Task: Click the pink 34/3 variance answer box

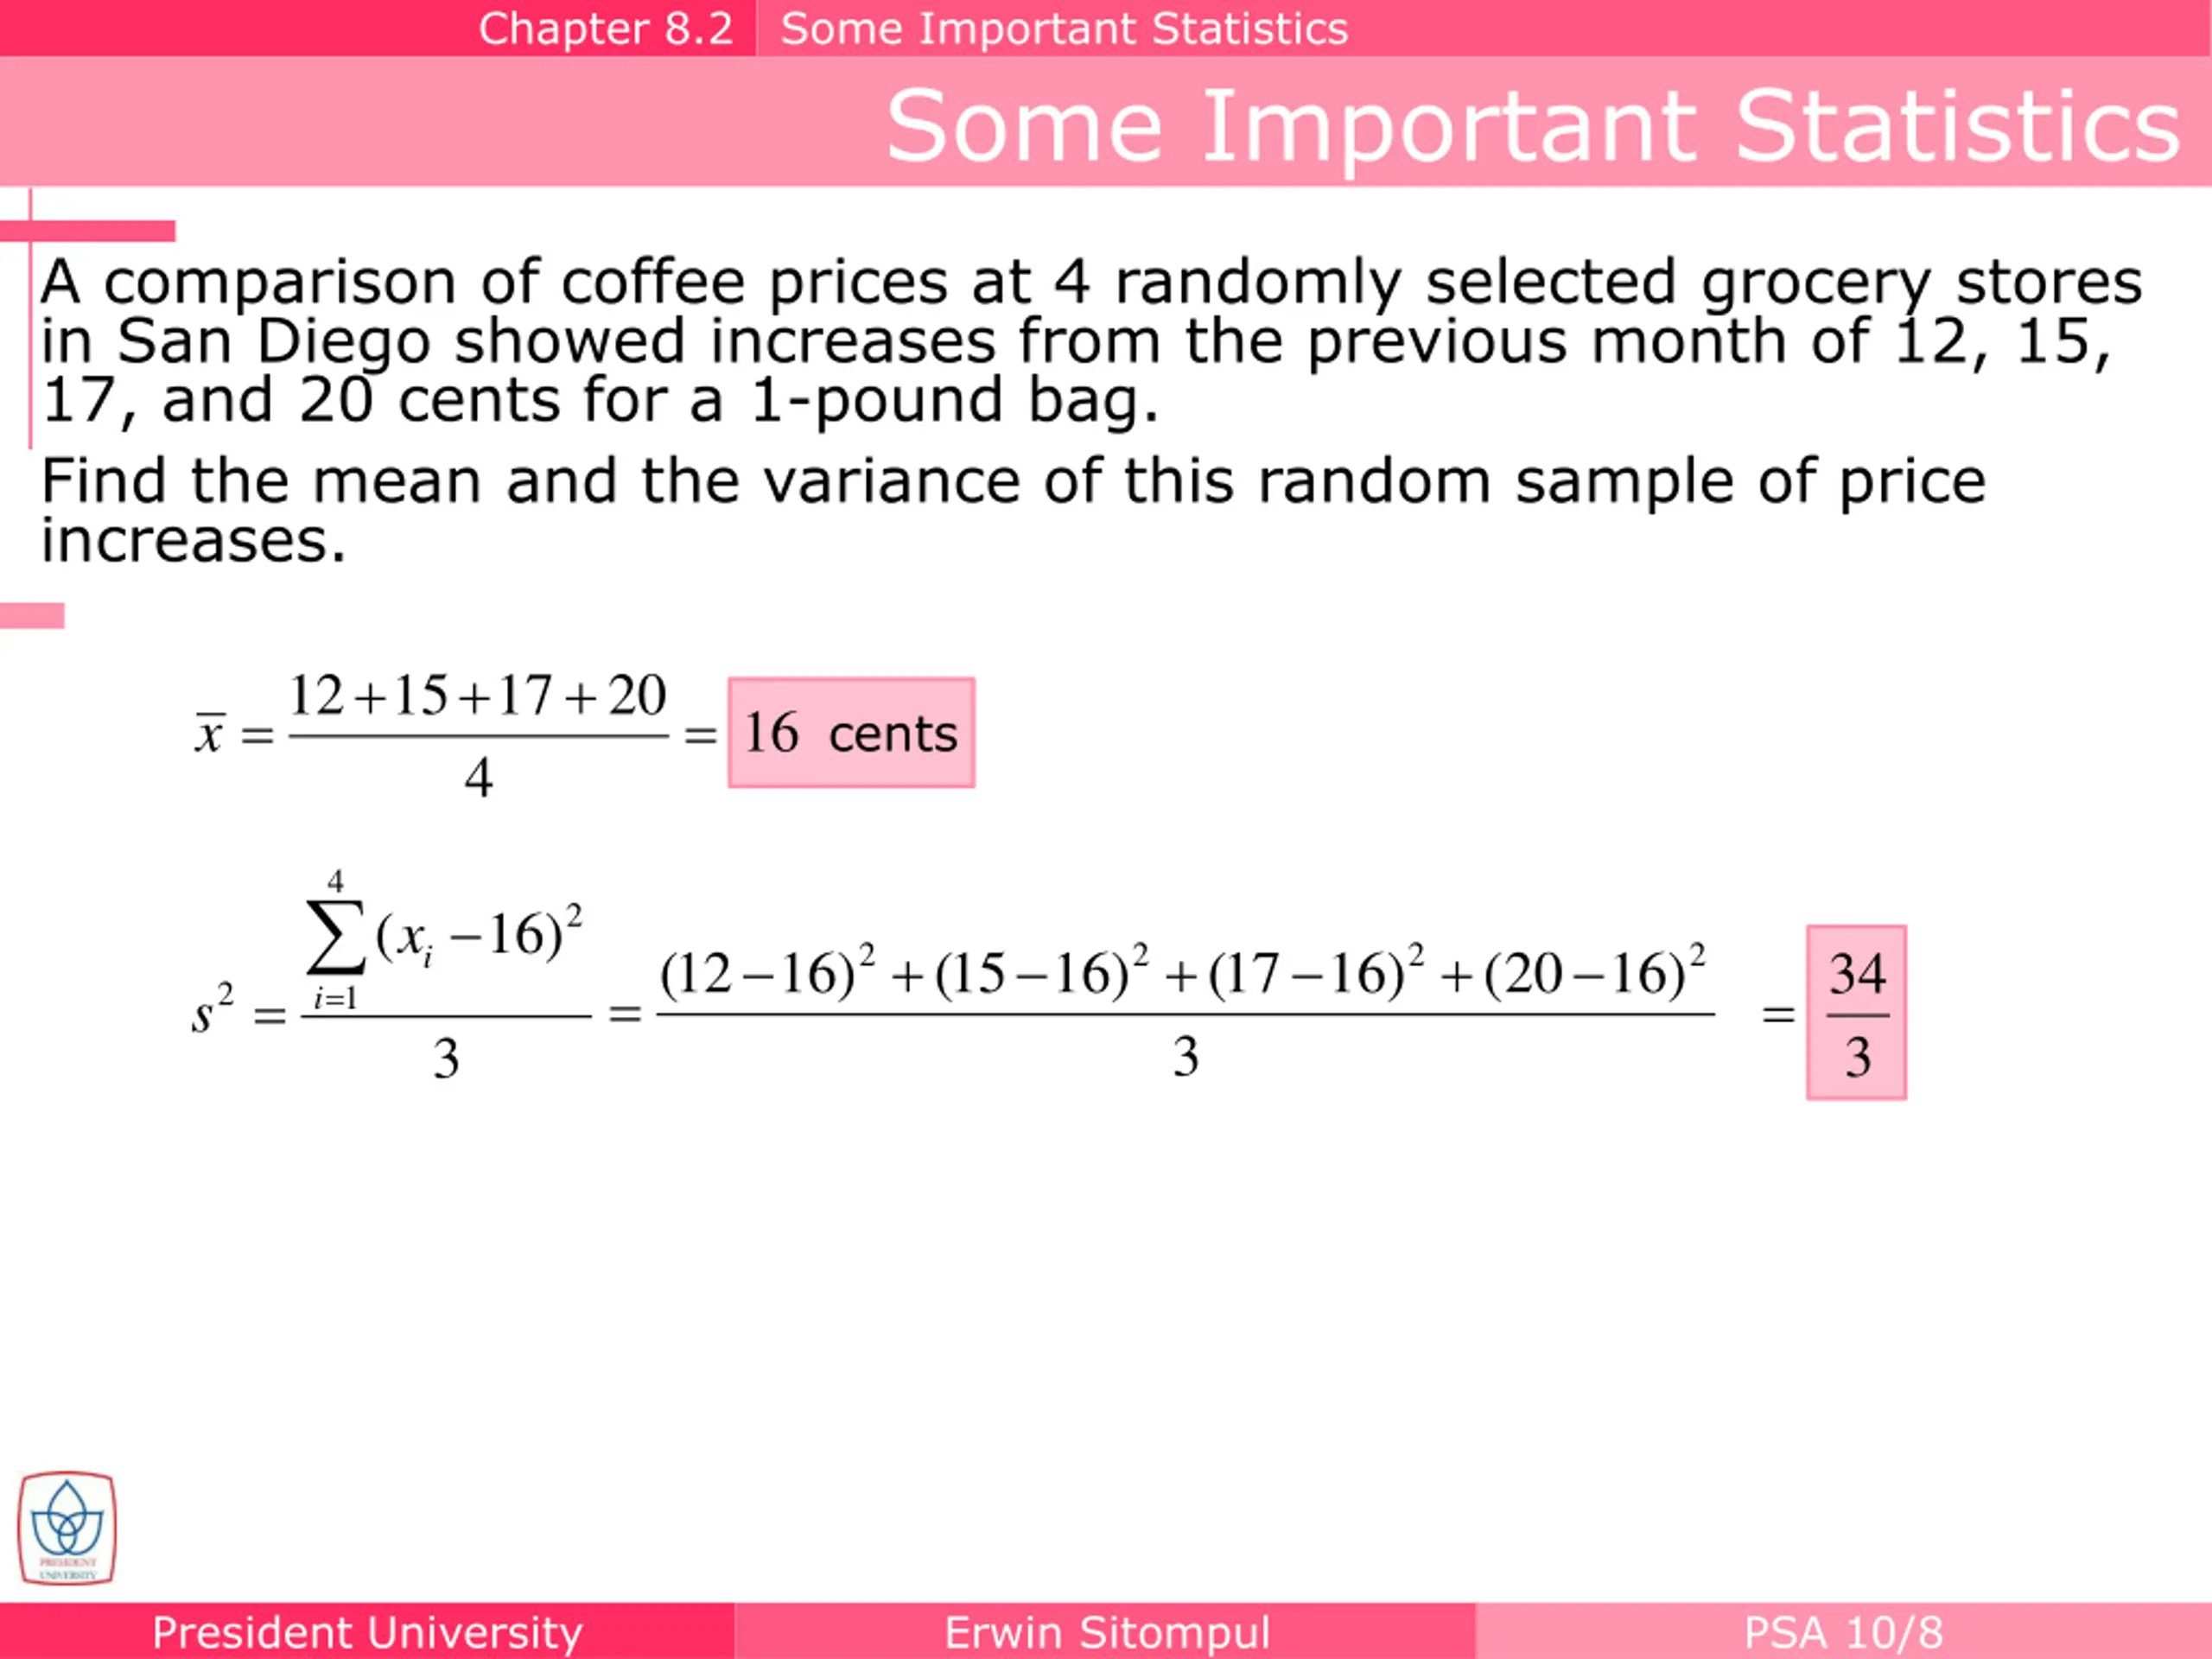Action: click(x=1856, y=1013)
